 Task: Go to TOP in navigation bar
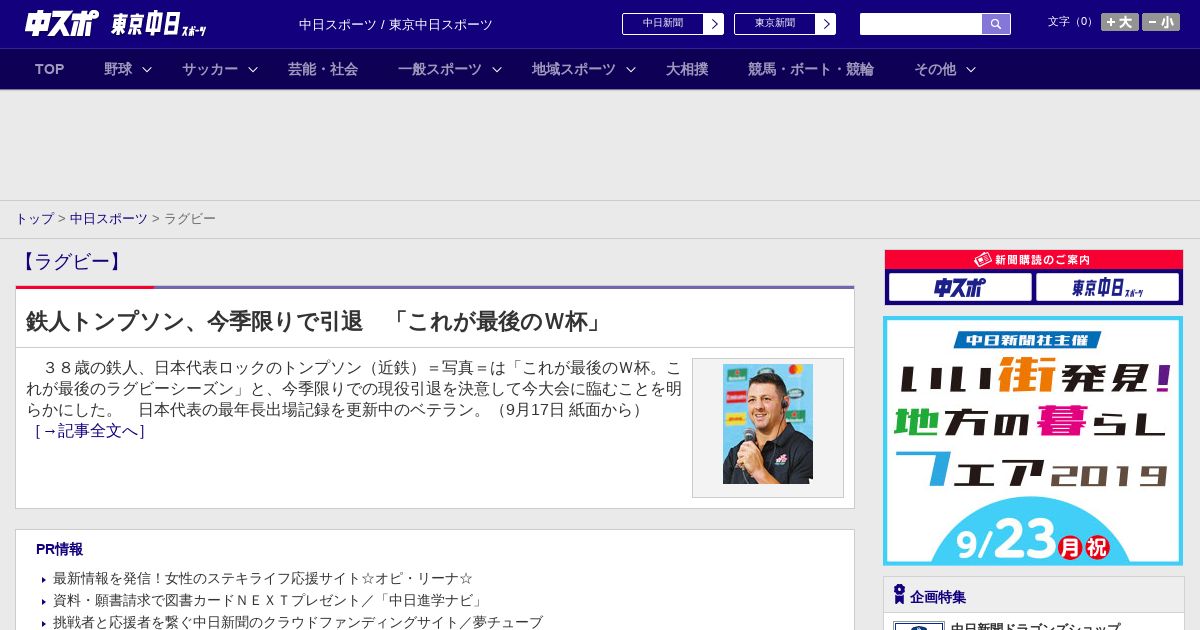50,69
